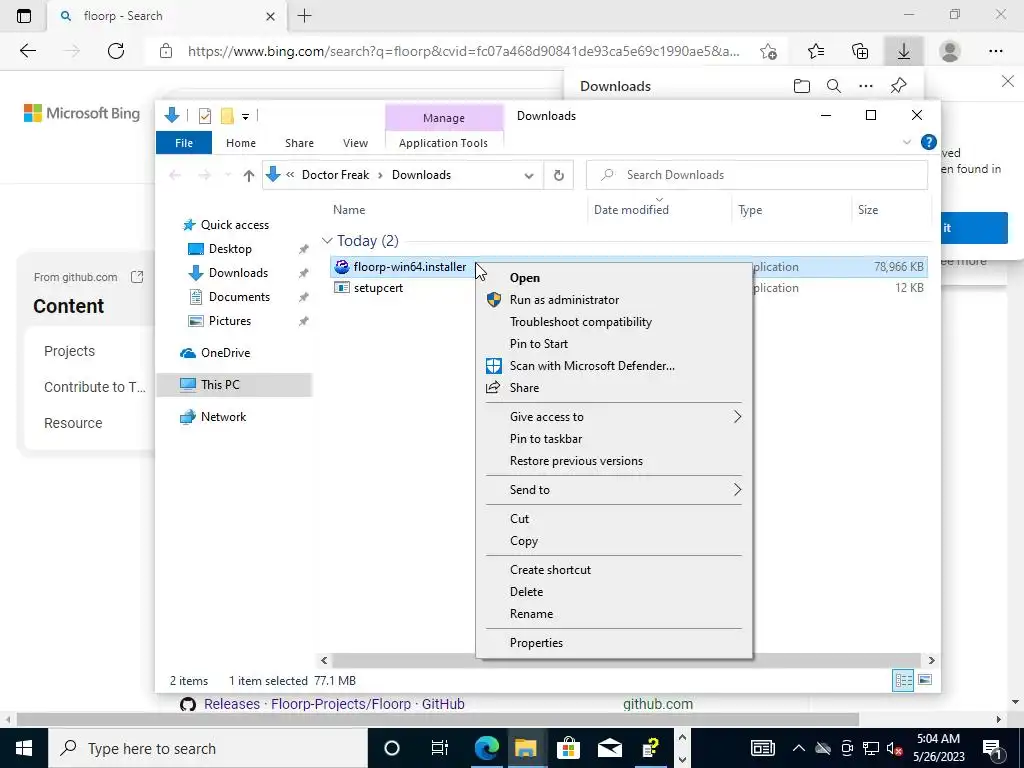Click Projects in Content panel
This screenshot has width=1024, height=768.
[x=69, y=351]
